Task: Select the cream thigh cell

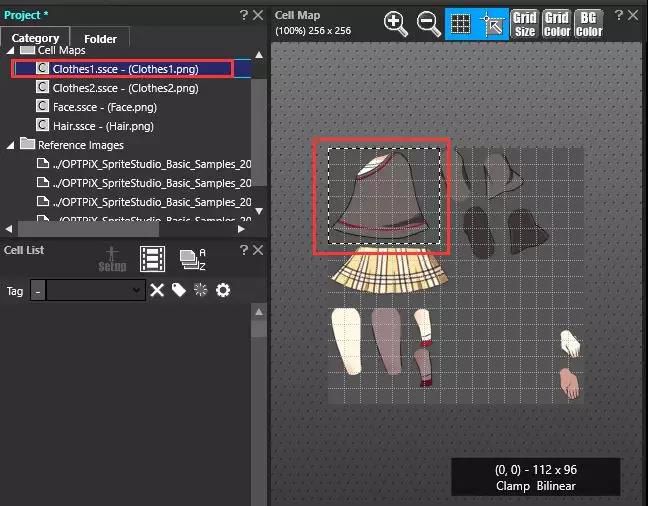Action: pyautogui.click(x=347, y=341)
